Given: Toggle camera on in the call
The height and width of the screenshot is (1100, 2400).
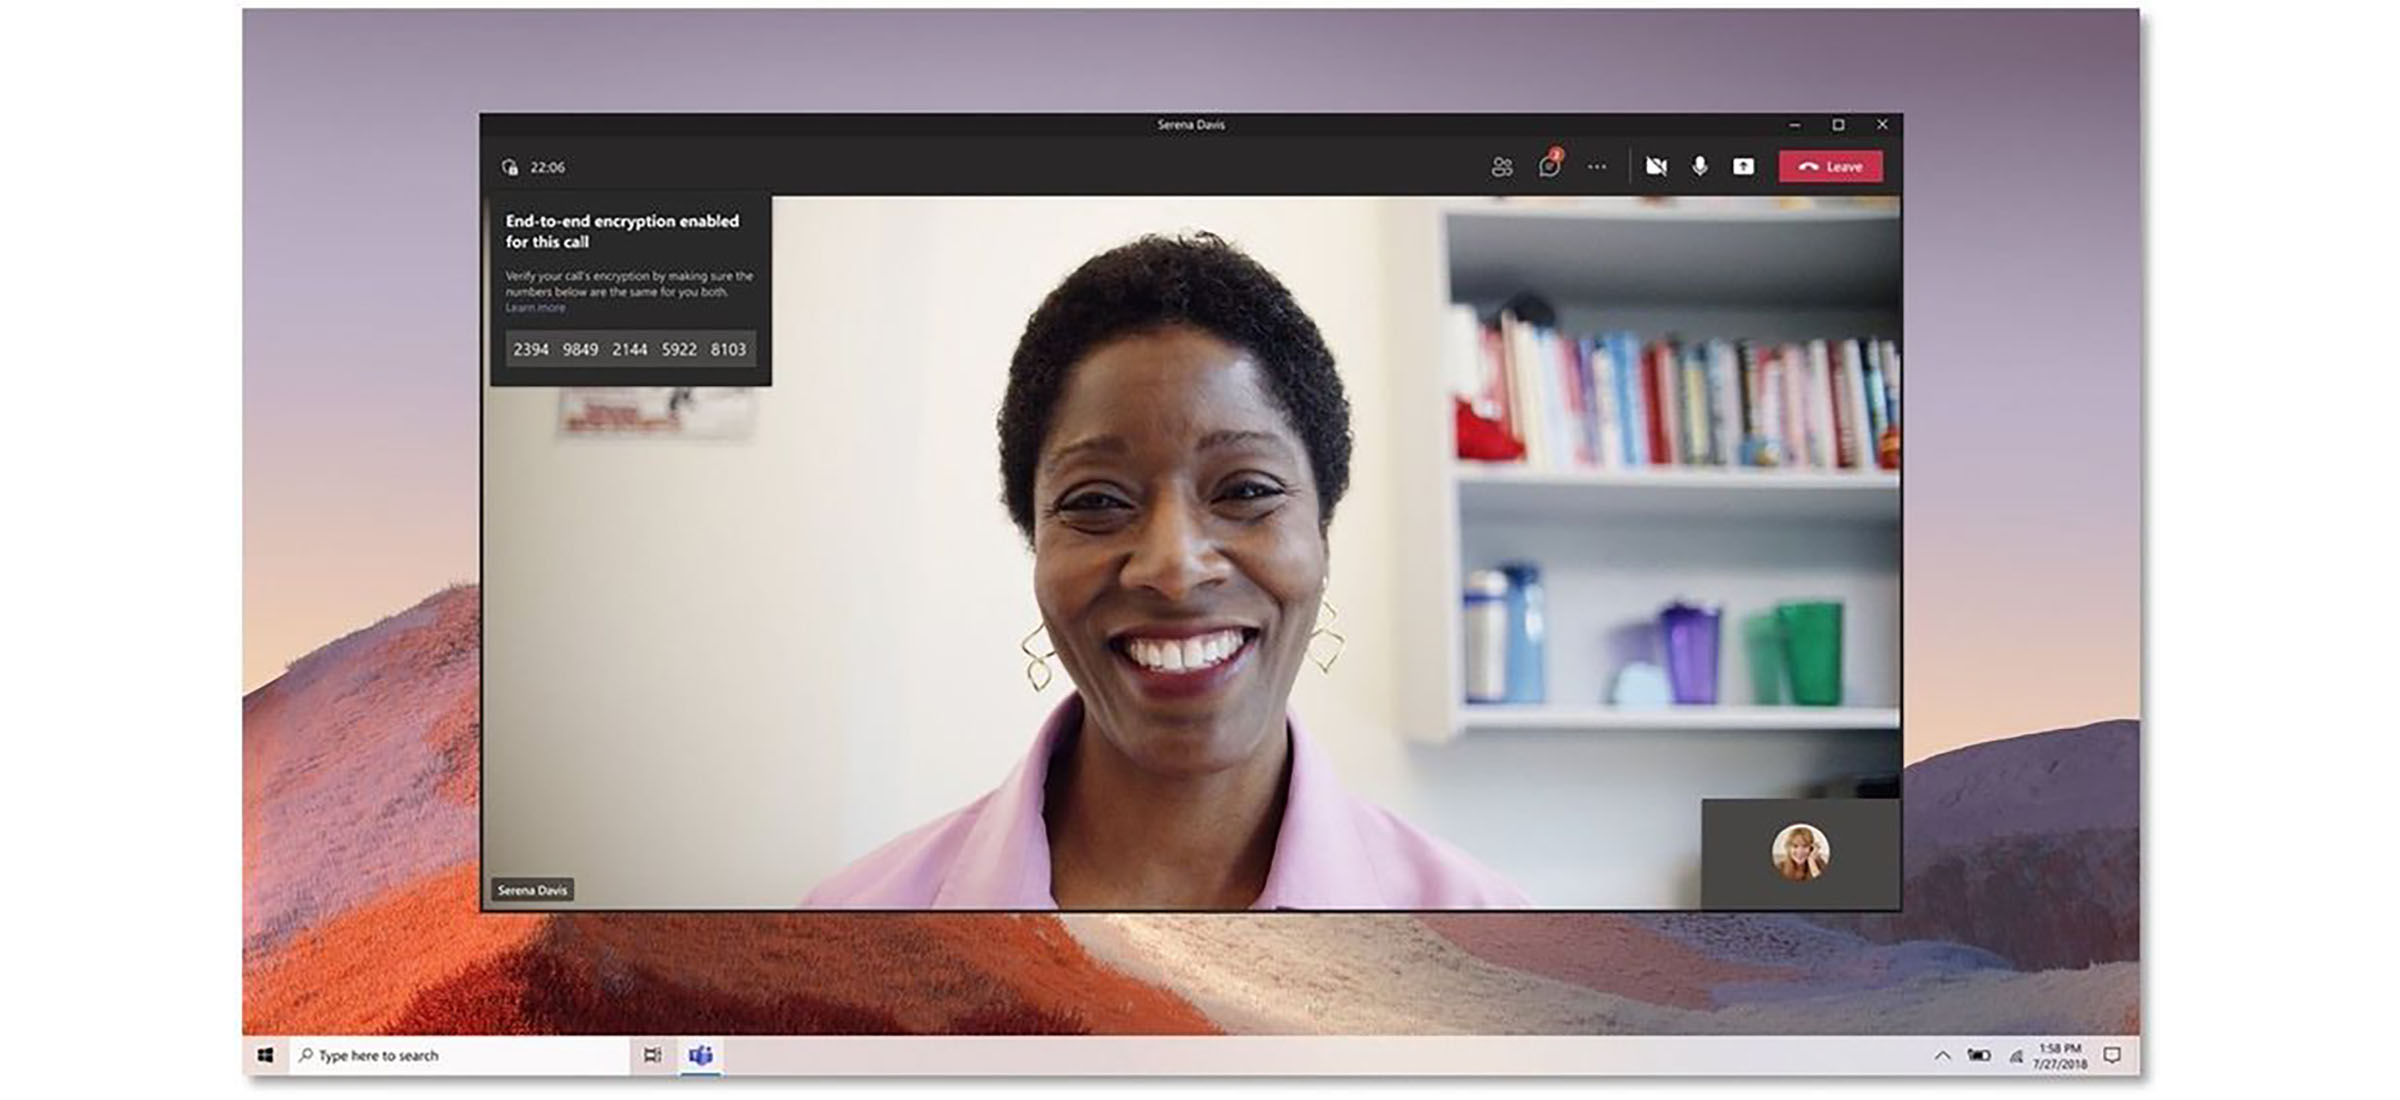Looking at the screenshot, I should coord(1656,166).
